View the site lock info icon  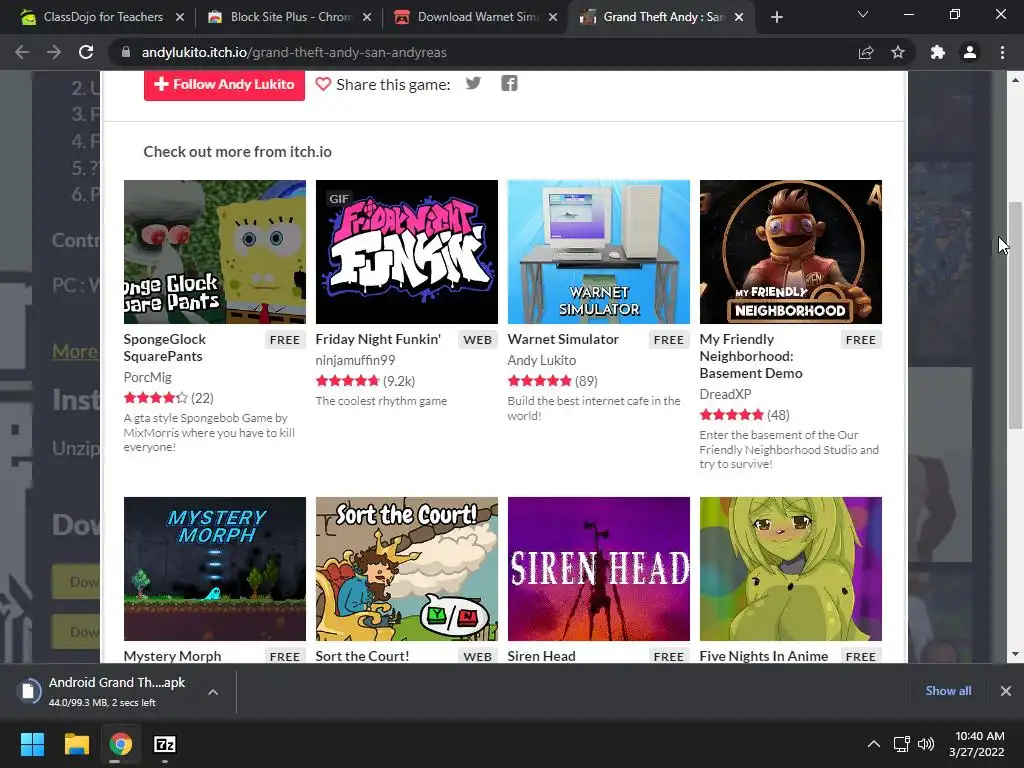pyautogui.click(x=126, y=52)
